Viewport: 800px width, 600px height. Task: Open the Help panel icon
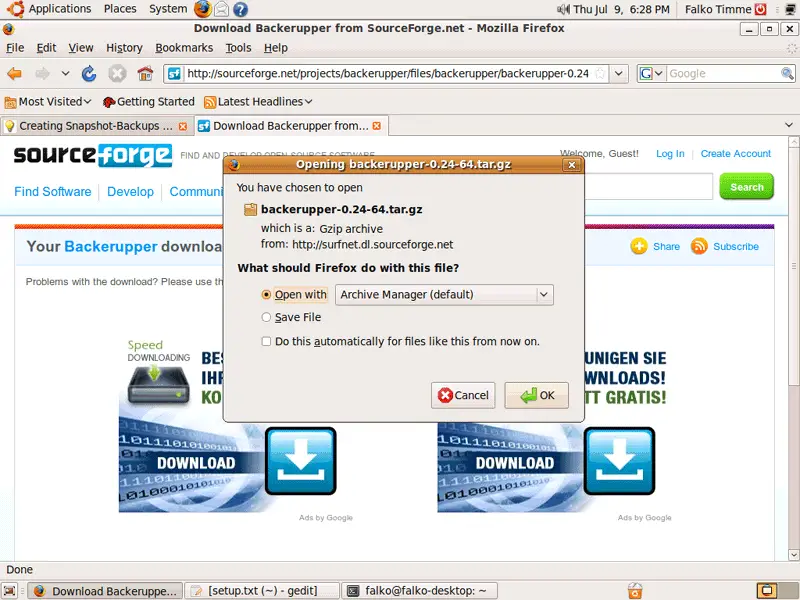(x=240, y=9)
